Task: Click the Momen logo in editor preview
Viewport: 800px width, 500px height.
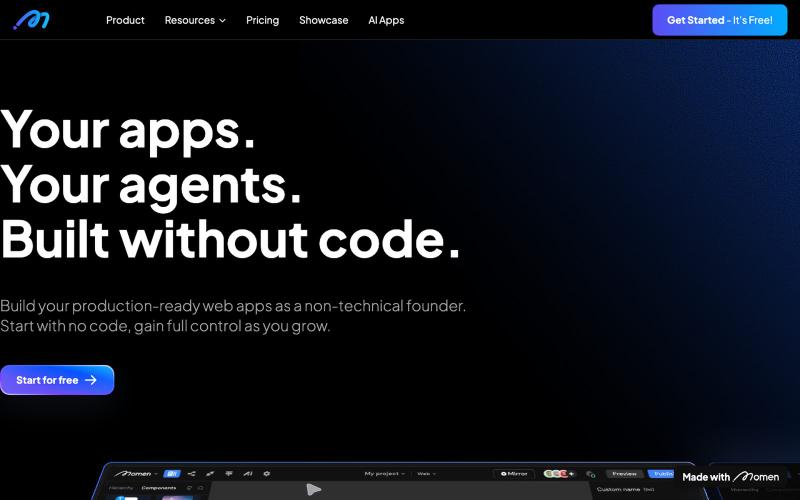Action: [132, 473]
